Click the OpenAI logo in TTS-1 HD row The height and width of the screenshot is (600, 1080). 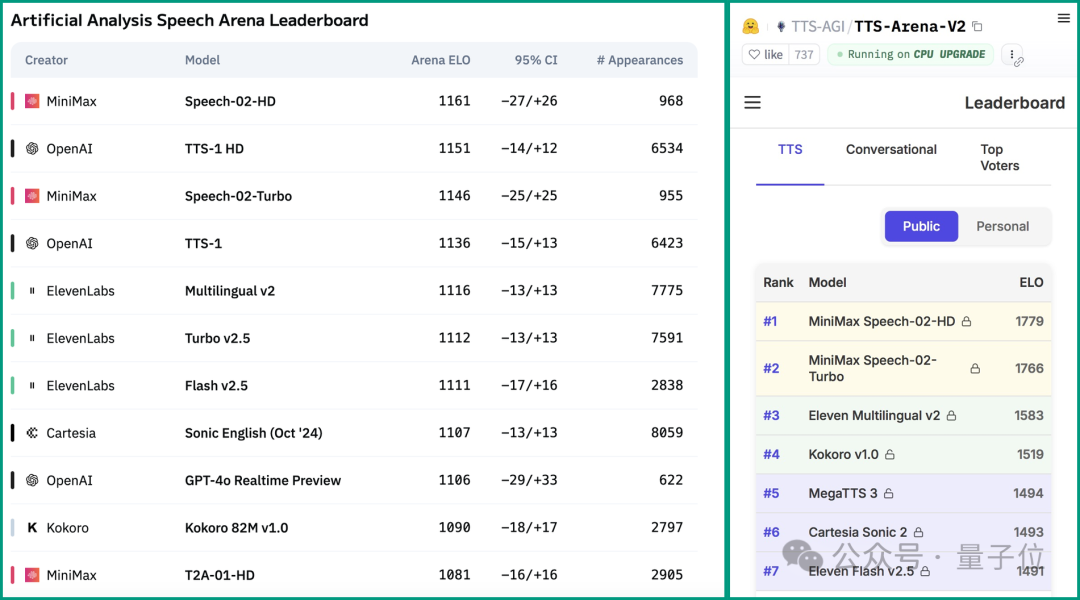pyautogui.click(x=32, y=149)
